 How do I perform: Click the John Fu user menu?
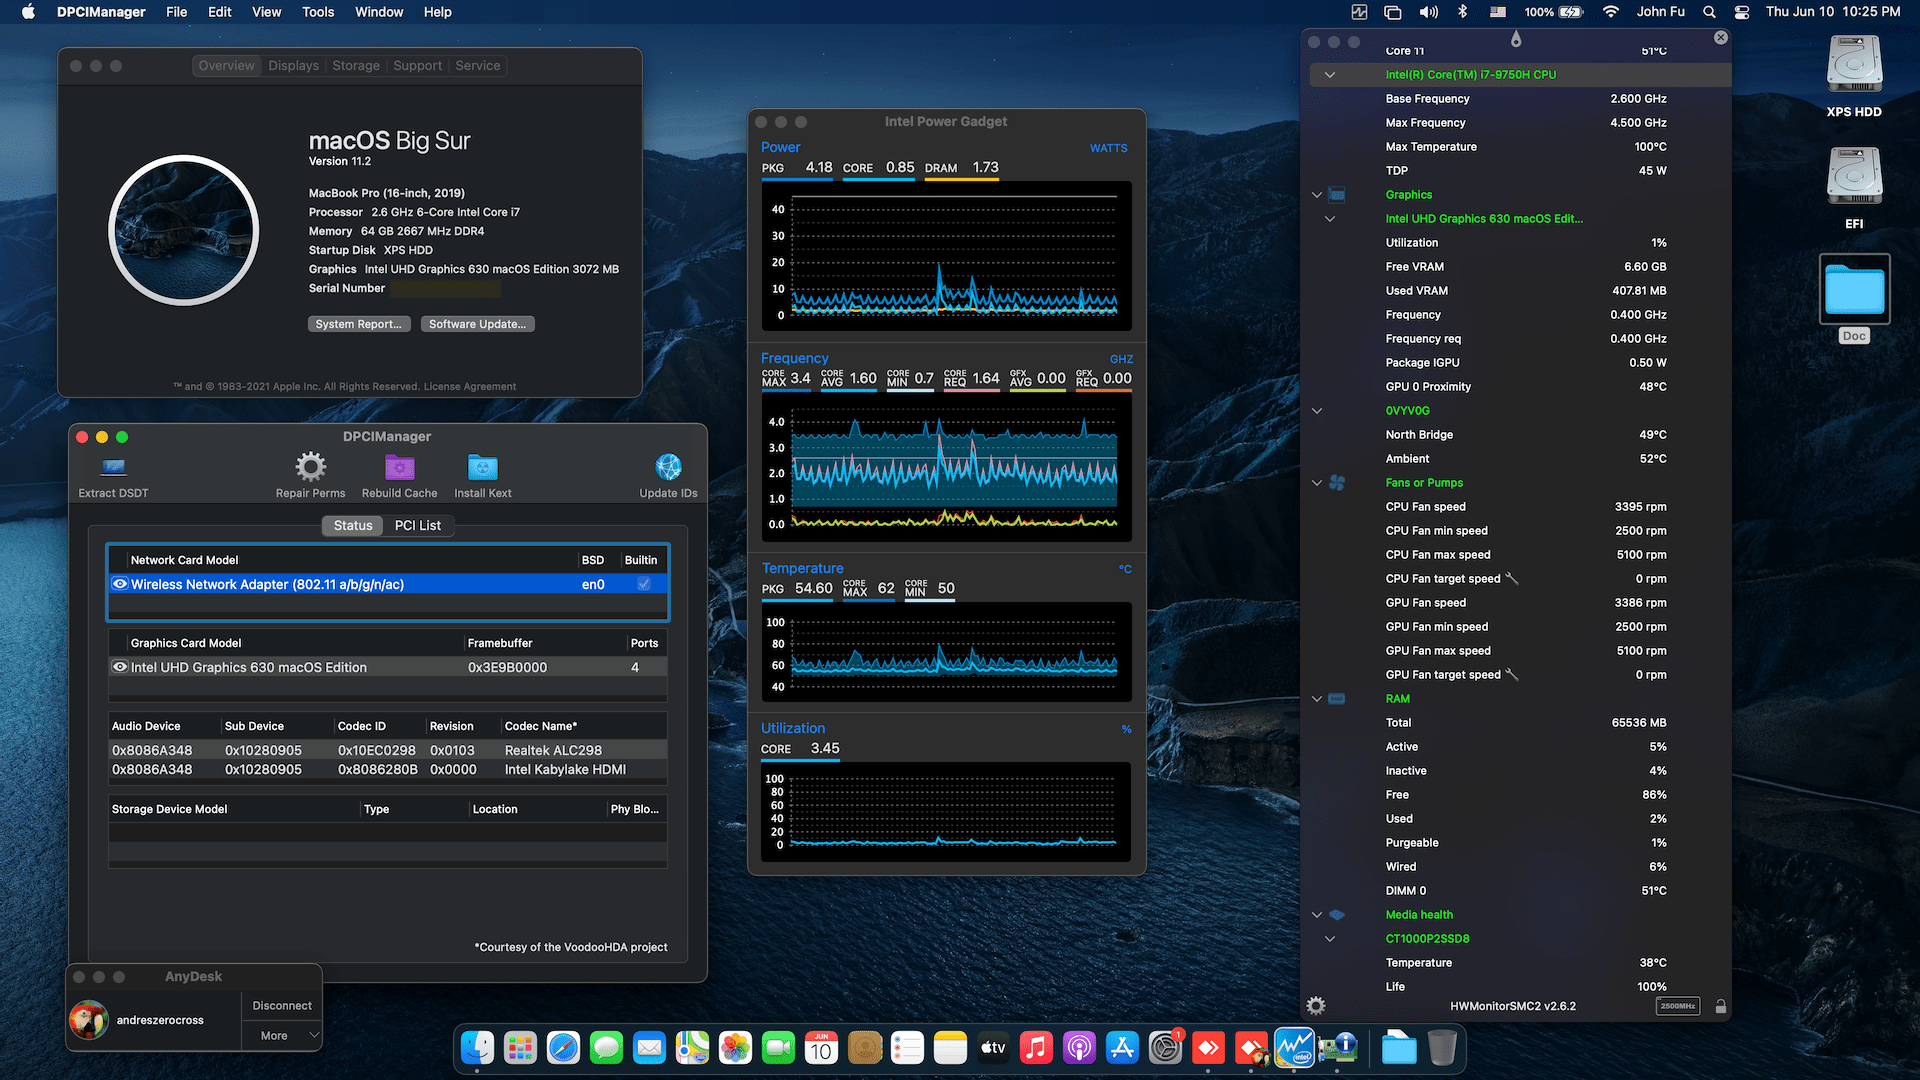coord(1660,12)
